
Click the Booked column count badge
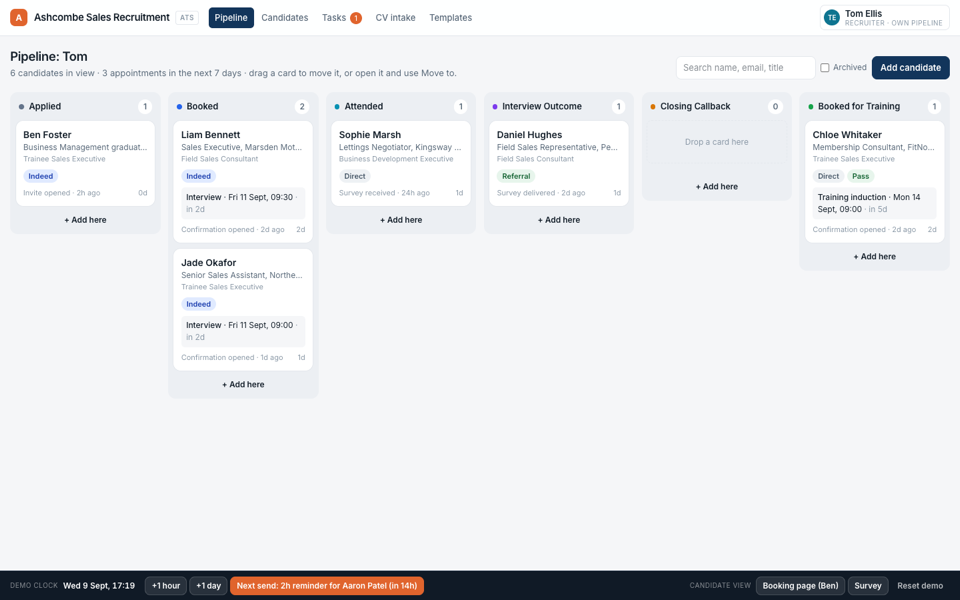tap(302, 107)
